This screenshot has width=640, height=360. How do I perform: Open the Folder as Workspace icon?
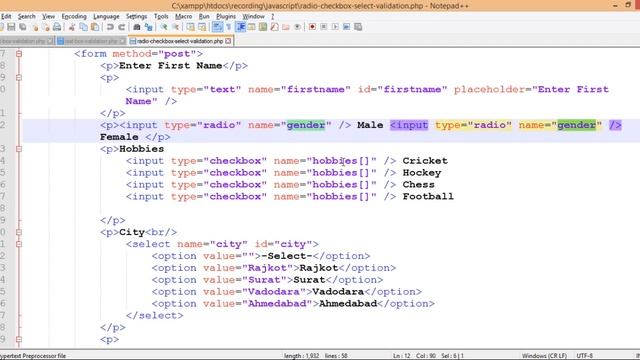tap(286, 27)
